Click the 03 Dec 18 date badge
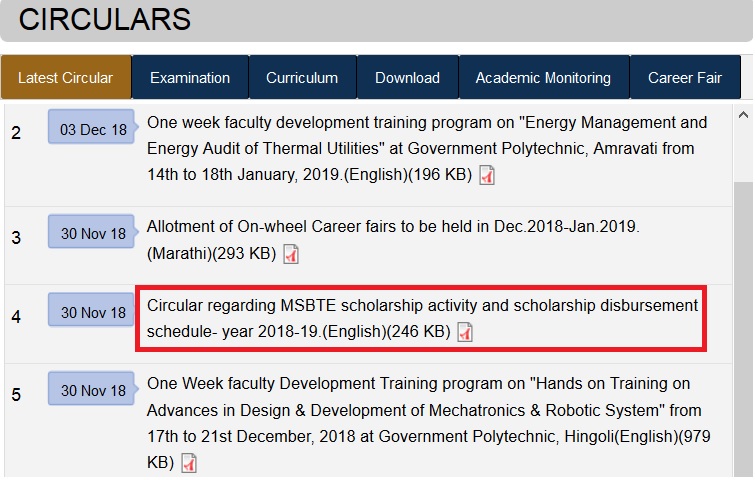The image size is (755, 480). [91, 127]
